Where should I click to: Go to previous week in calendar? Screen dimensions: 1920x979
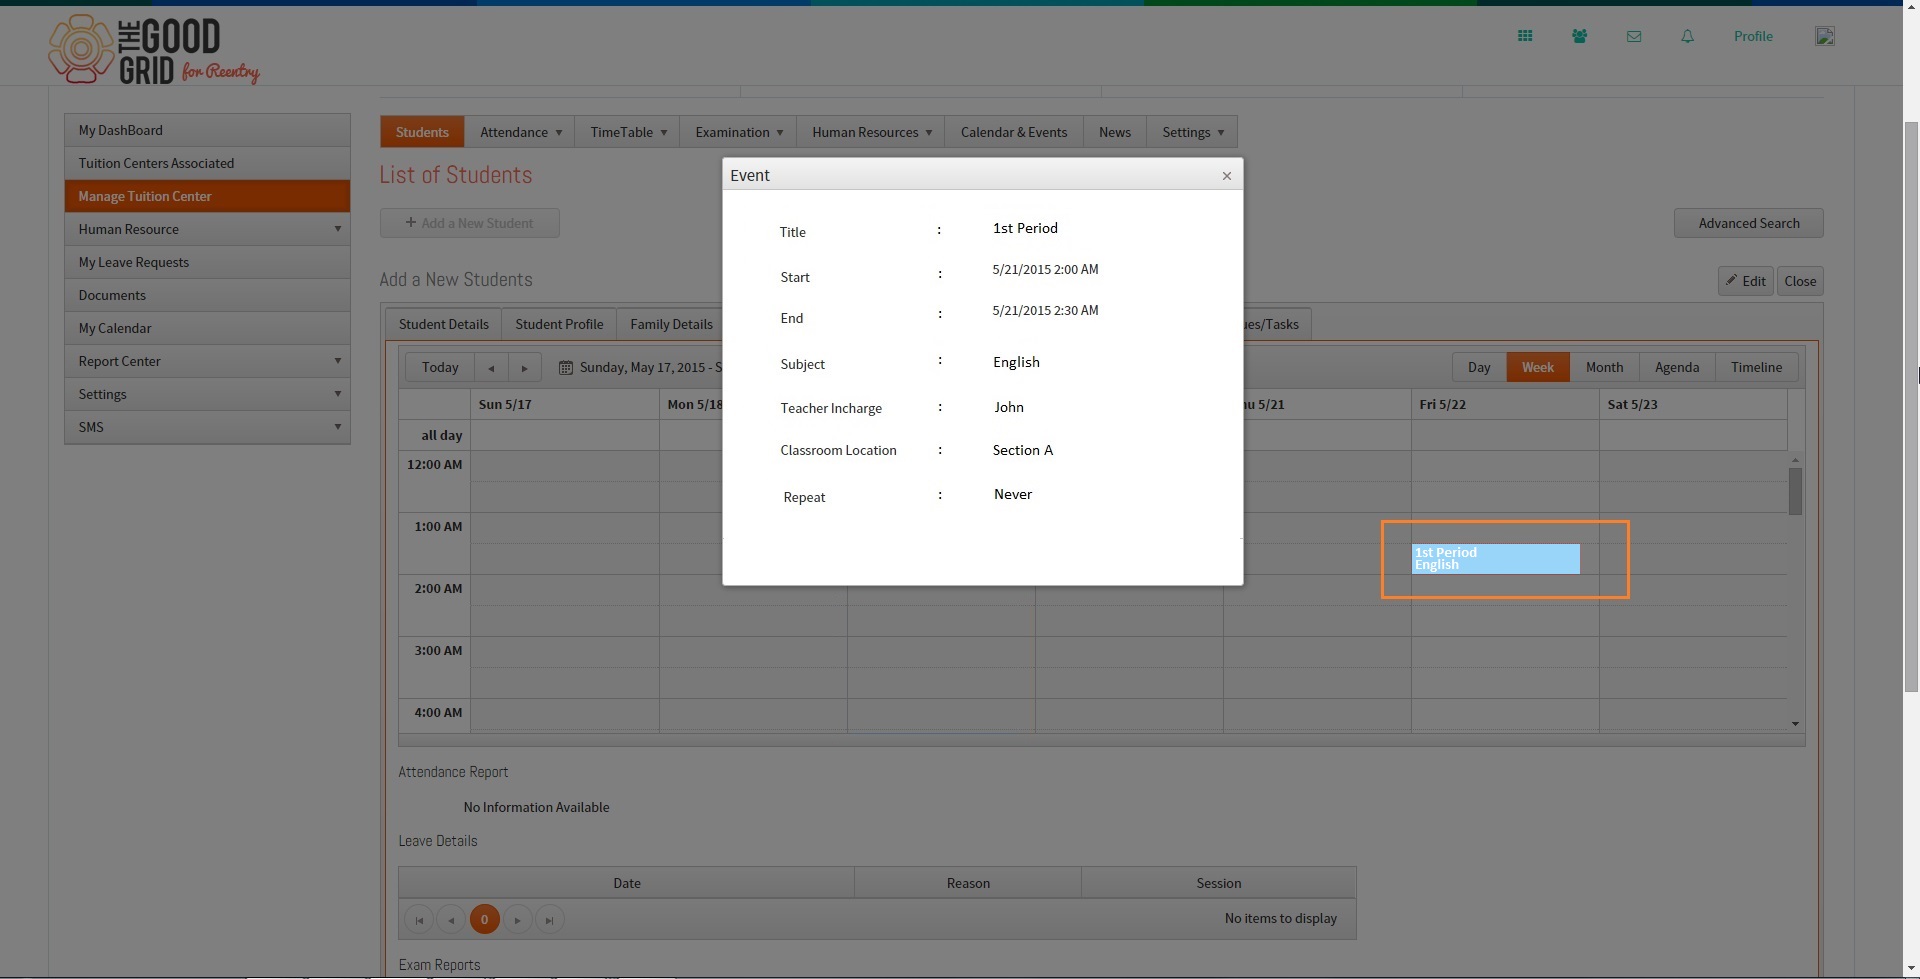491,367
